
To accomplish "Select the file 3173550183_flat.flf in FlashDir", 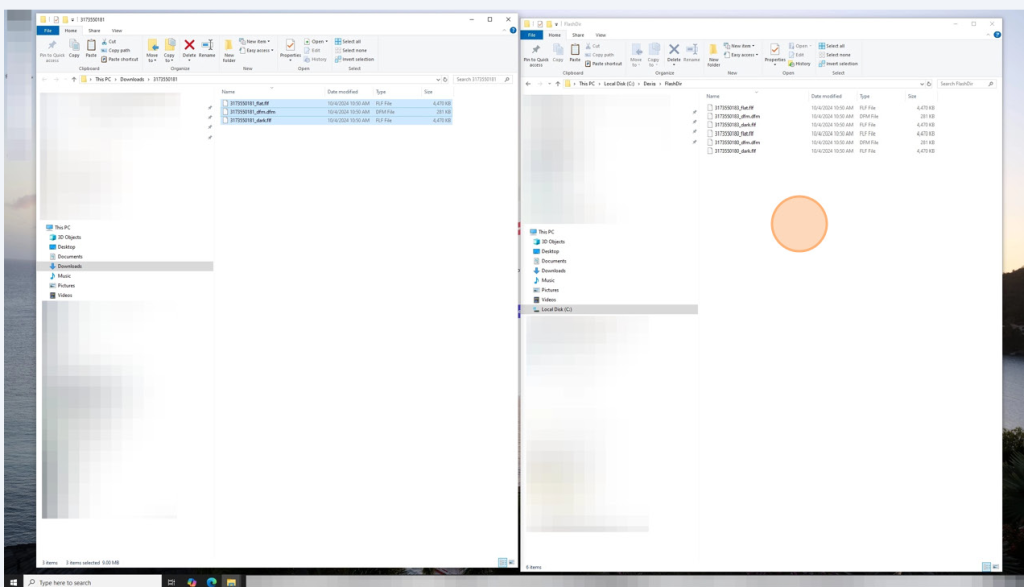I will pos(733,107).
